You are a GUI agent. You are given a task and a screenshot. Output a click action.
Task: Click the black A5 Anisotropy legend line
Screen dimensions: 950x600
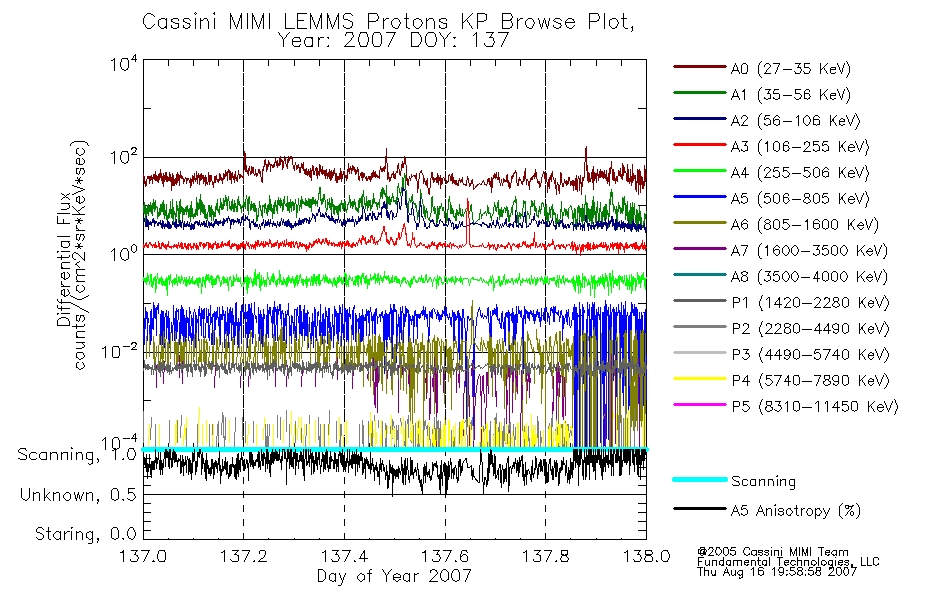tap(699, 508)
